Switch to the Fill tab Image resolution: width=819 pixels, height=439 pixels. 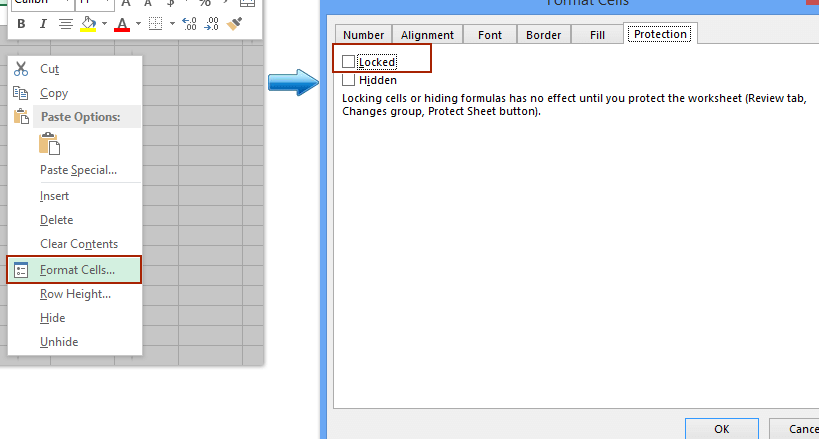click(597, 35)
